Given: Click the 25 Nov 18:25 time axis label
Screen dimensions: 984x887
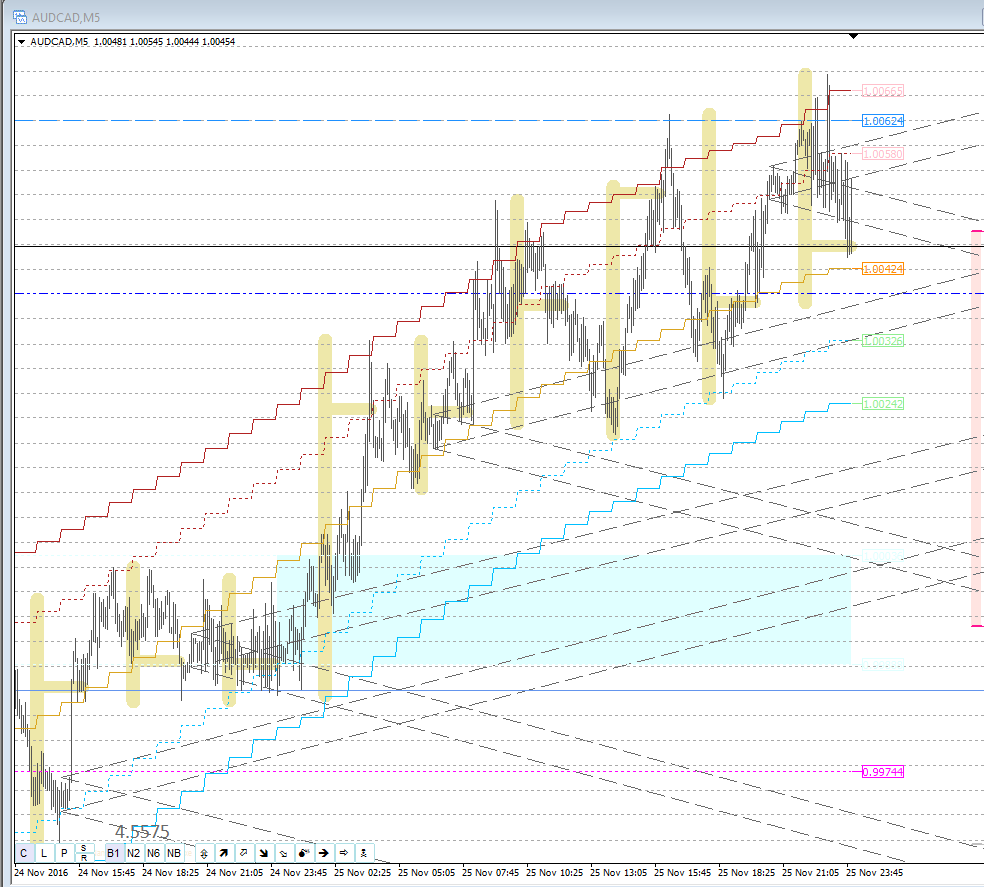Looking at the screenshot, I should tap(746, 873).
